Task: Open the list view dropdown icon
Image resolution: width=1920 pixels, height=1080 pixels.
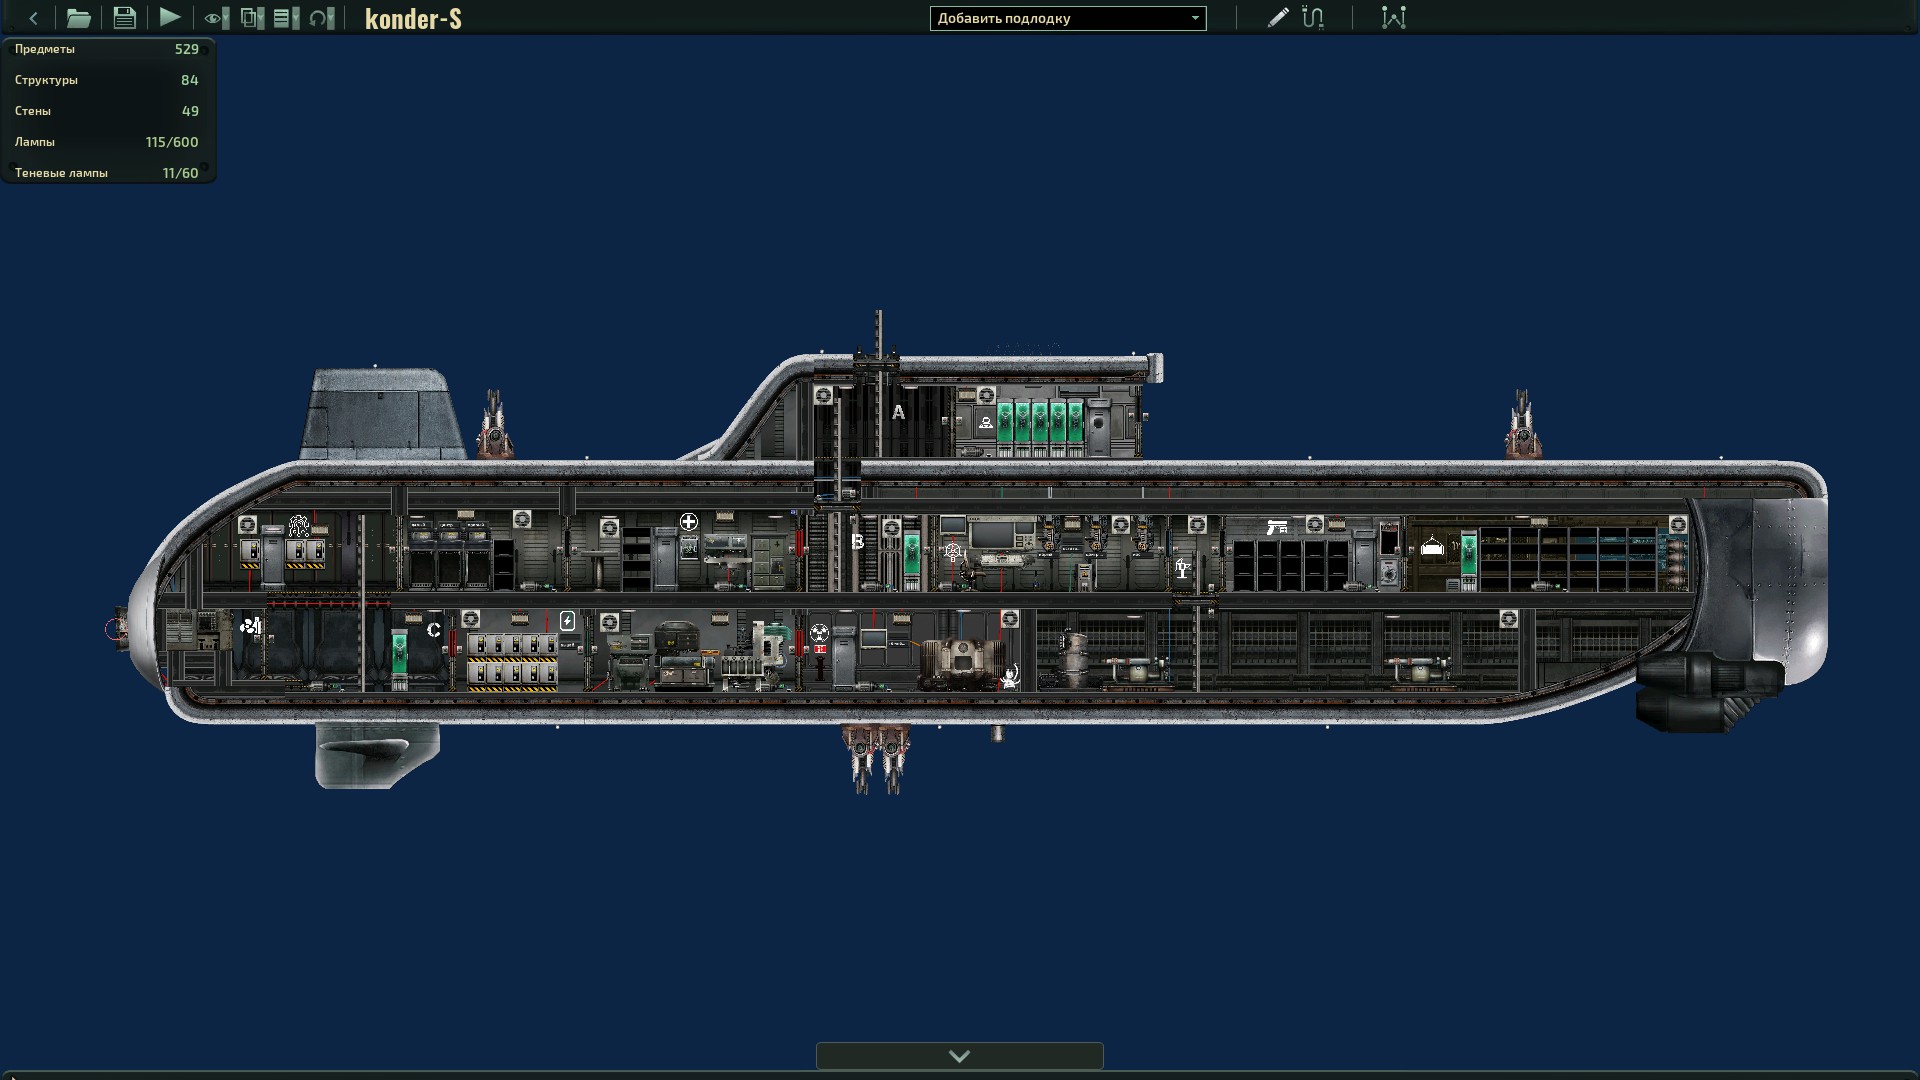Action: pyautogui.click(x=286, y=18)
